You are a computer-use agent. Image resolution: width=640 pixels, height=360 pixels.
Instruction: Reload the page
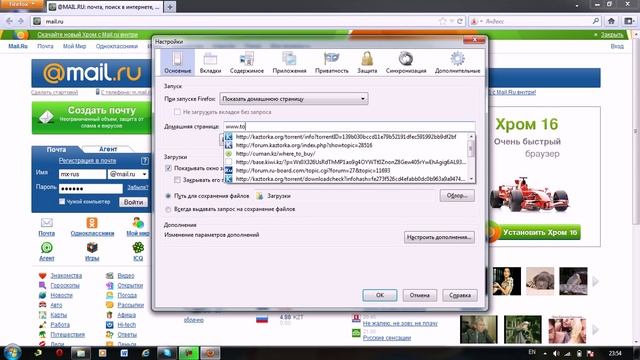click(460, 21)
